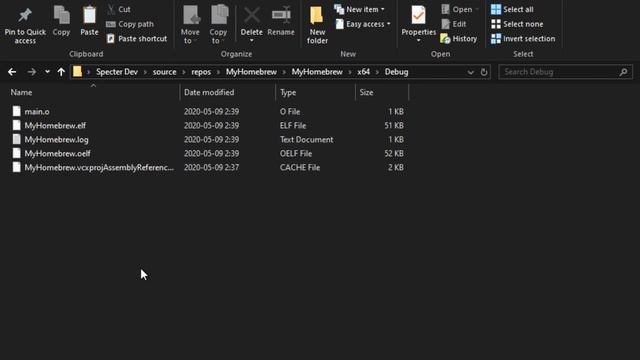This screenshot has width=640, height=360.
Task: Go up one folder level
Action: (x=61, y=72)
